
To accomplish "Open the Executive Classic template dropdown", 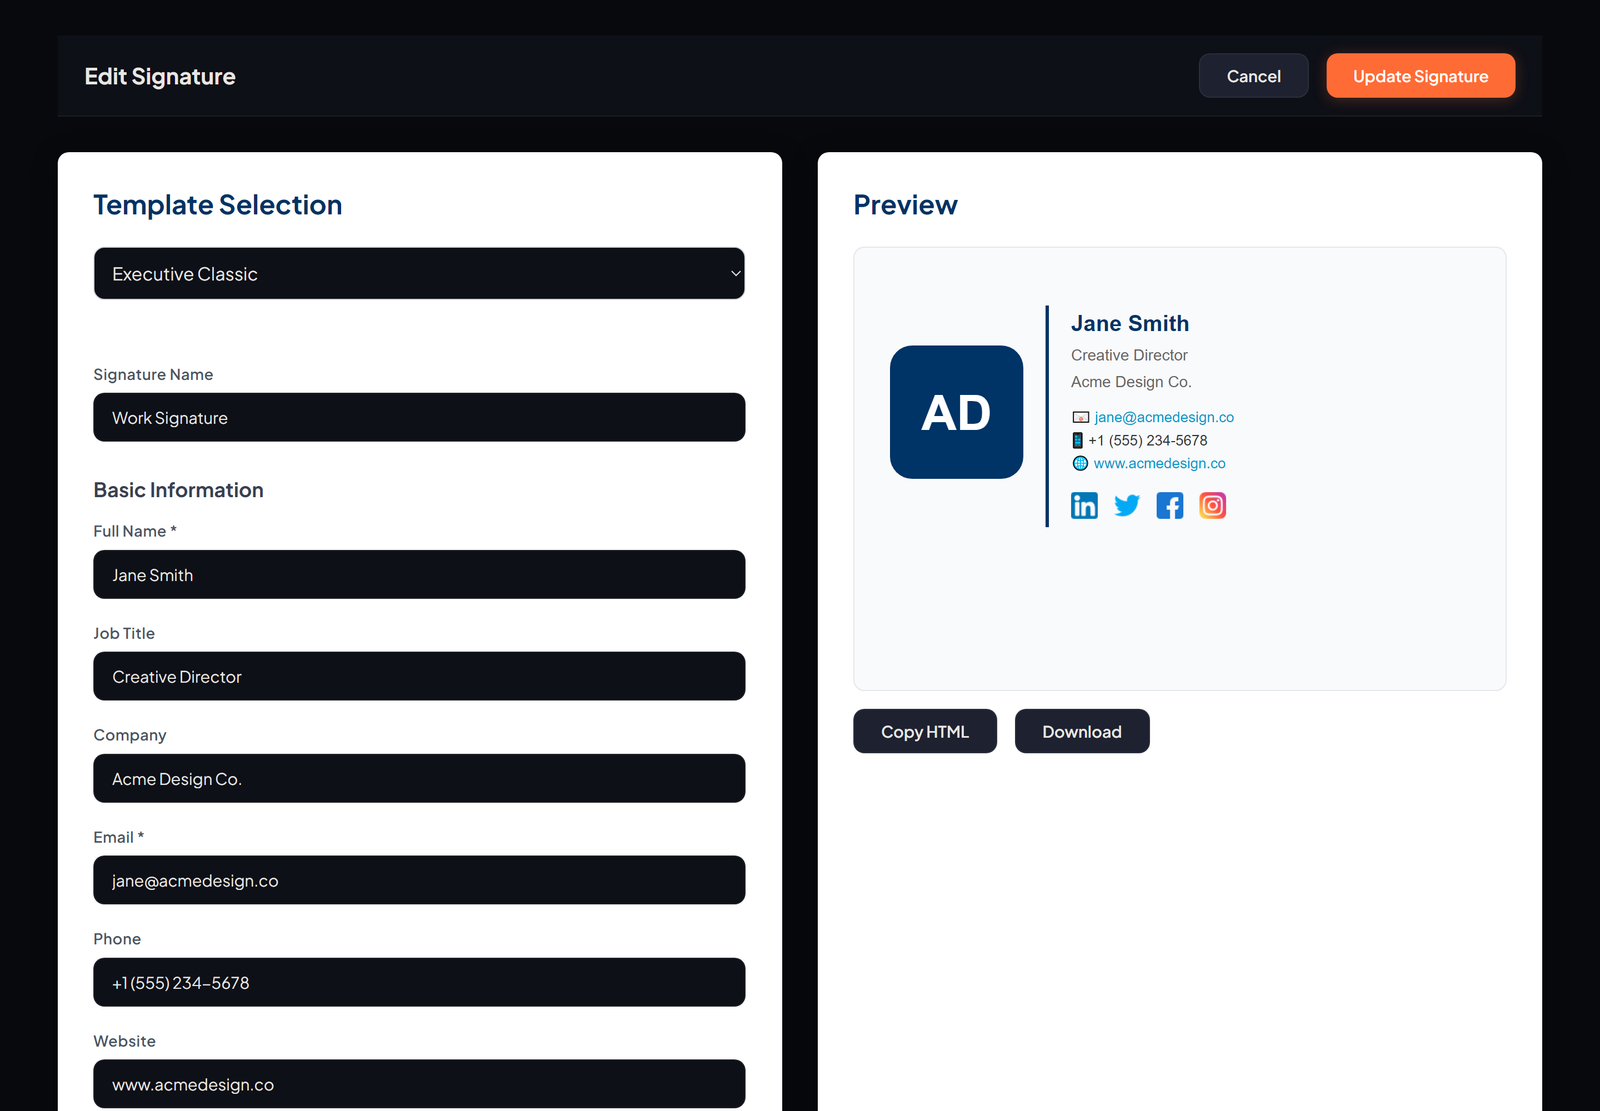I will click(419, 273).
